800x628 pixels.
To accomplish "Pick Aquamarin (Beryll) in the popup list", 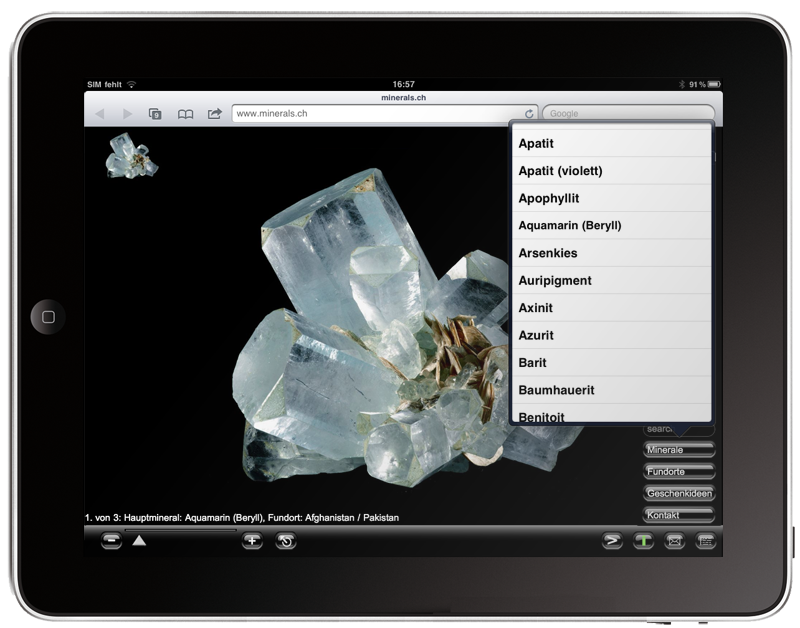I will point(611,225).
